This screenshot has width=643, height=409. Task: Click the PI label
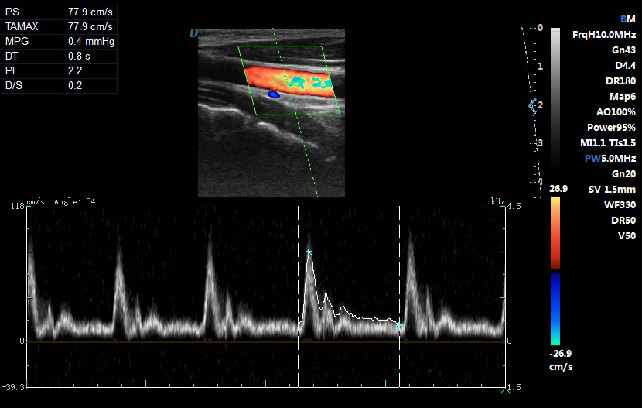point(10,71)
